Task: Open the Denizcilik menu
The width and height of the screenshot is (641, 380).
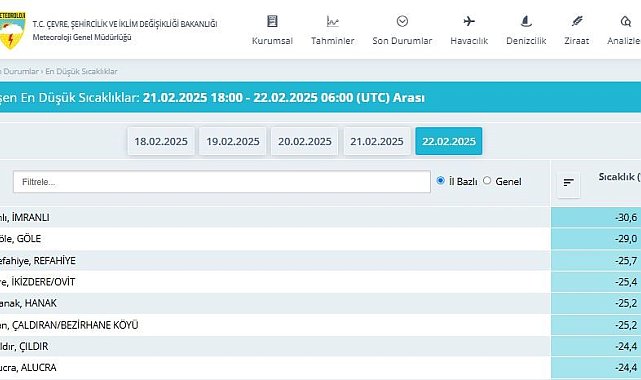Action: click(526, 41)
